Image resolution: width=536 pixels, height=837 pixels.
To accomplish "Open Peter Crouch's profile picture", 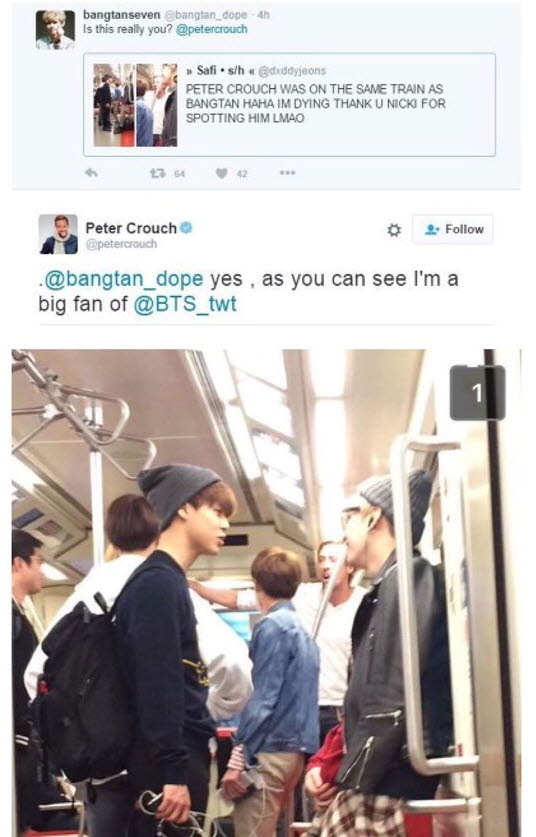I will [x=58, y=234].
